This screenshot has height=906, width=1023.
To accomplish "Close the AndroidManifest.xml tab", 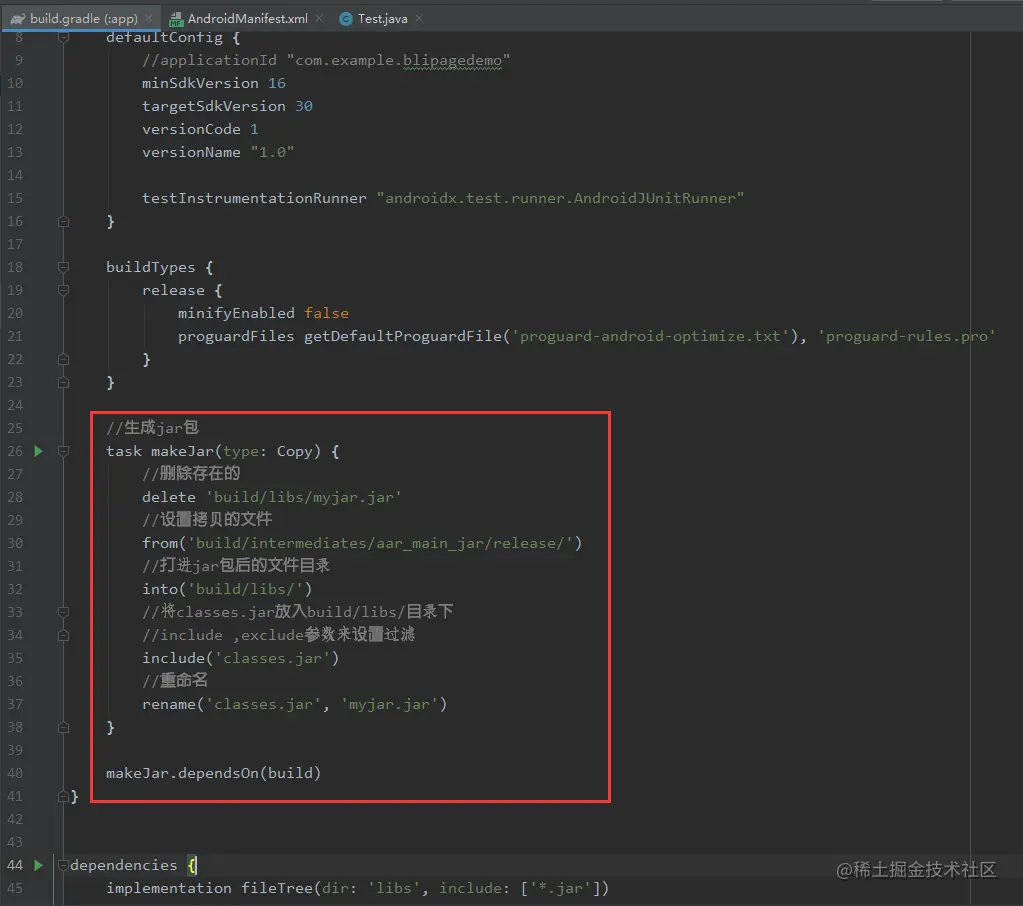I will pos(319,18).
